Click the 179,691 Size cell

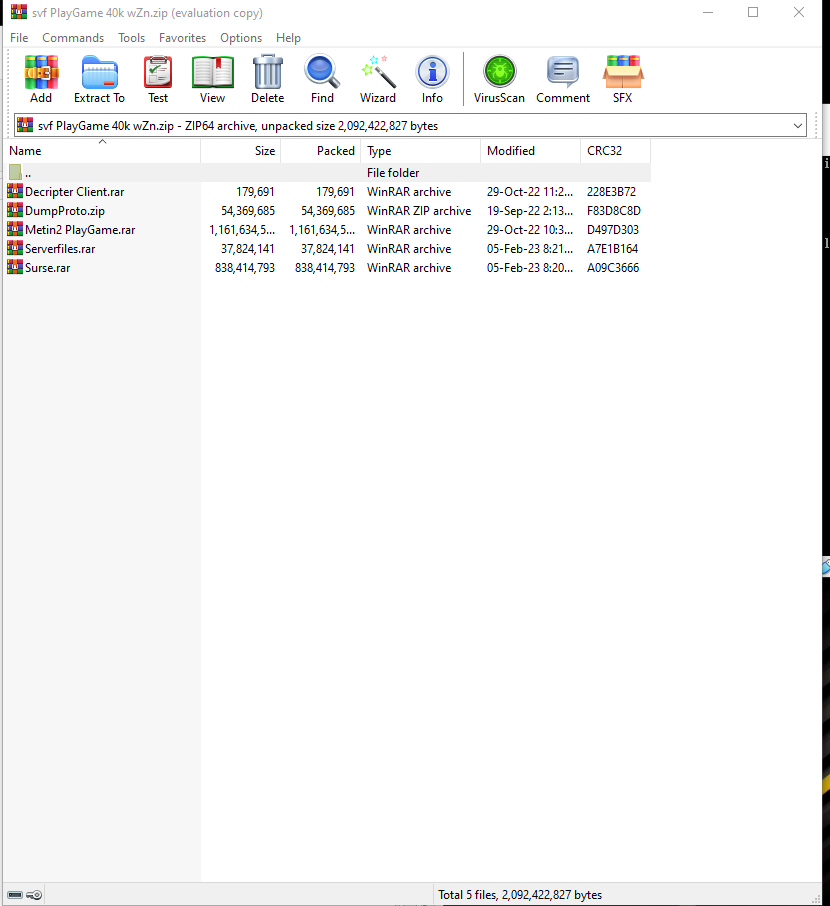255,191
